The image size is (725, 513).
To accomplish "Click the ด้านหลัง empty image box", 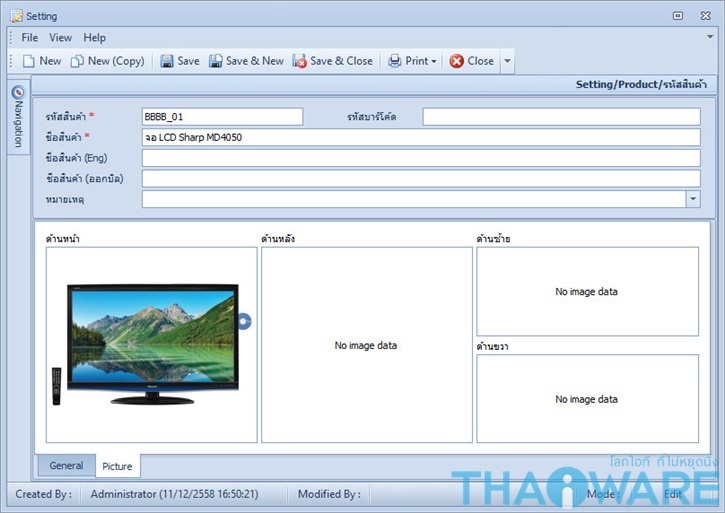I will (367, 345).
